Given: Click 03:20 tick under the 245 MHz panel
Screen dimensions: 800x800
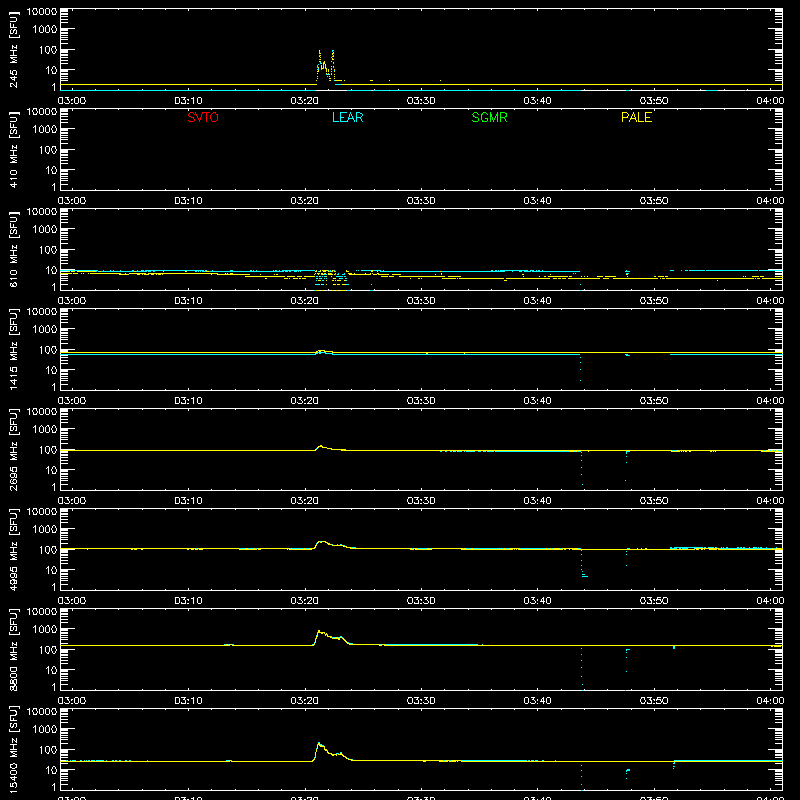Looking at the screenshot, I should [x=305, y=101].
